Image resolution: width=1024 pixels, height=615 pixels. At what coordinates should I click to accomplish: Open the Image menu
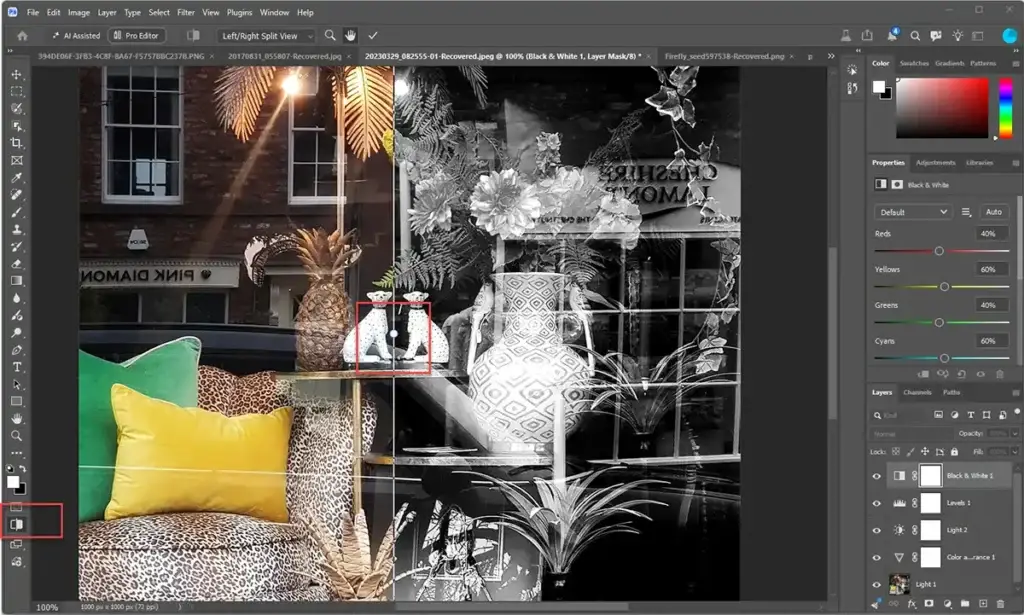pos(79,12)
